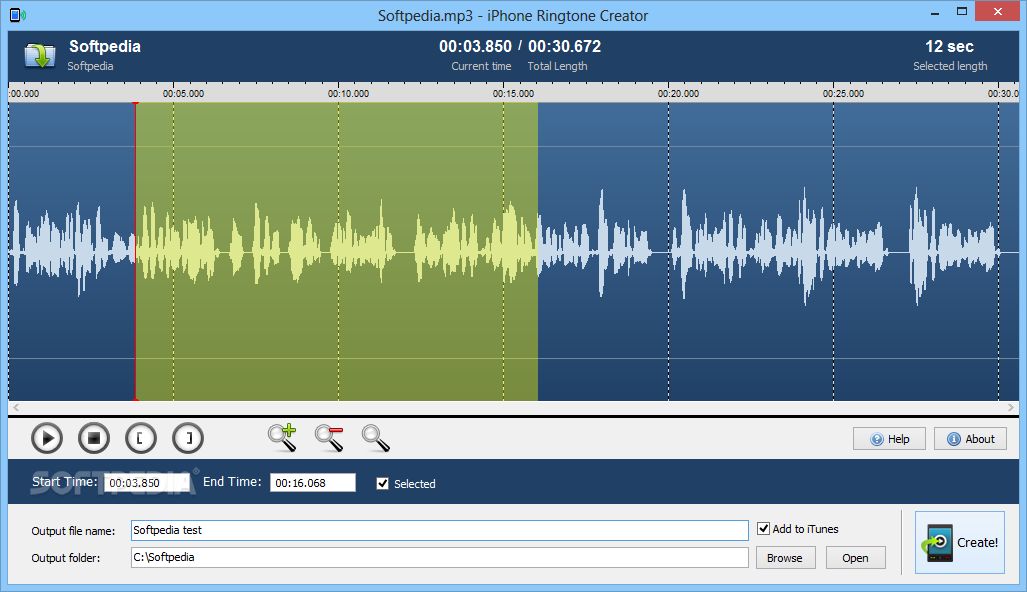Click inside the green selected waveform region
1027x592 pixels.
pyautogui.click(x=337, y=251)
